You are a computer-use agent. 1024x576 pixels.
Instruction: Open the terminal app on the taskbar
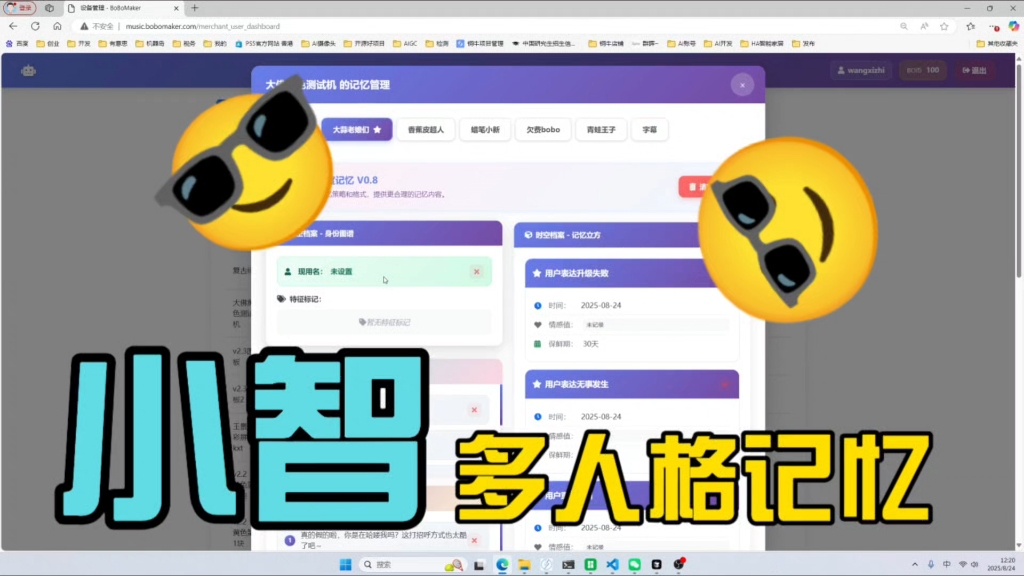pyautogui.click(x=568, y=565)
